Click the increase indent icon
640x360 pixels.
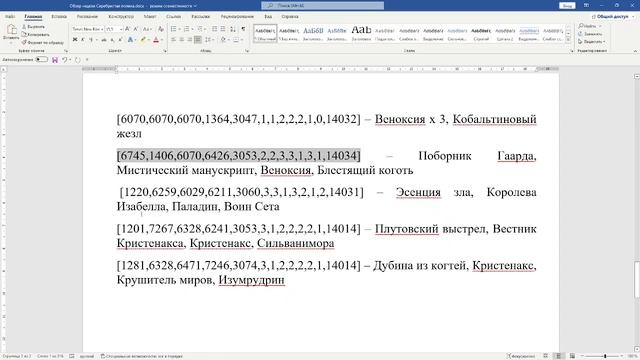[223, 29]
